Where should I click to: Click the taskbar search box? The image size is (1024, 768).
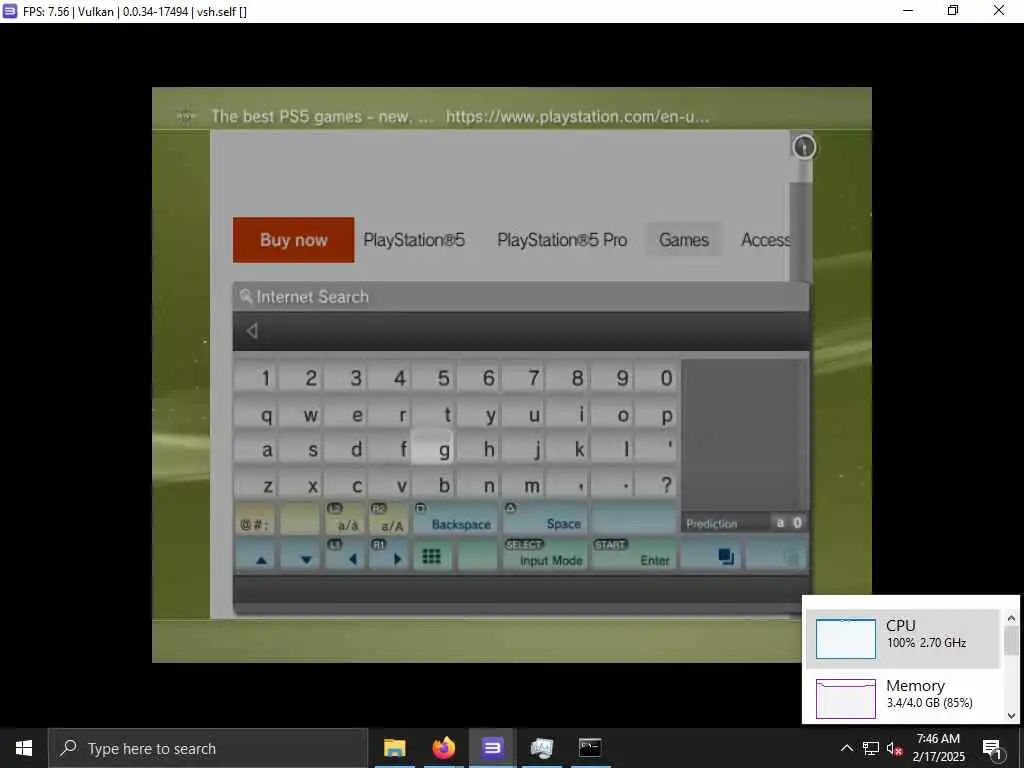pyautogui.click(x=208, y=748)
